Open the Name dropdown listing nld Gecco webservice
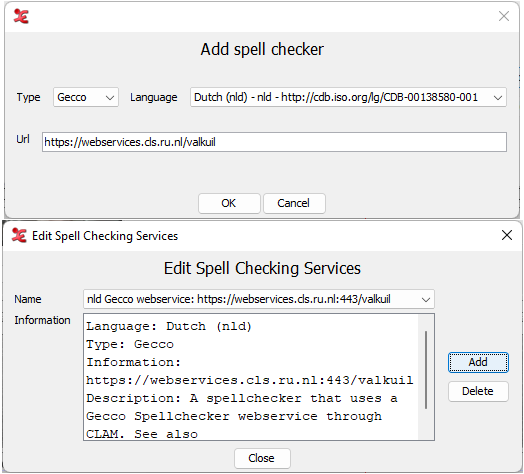 (259, 299)
